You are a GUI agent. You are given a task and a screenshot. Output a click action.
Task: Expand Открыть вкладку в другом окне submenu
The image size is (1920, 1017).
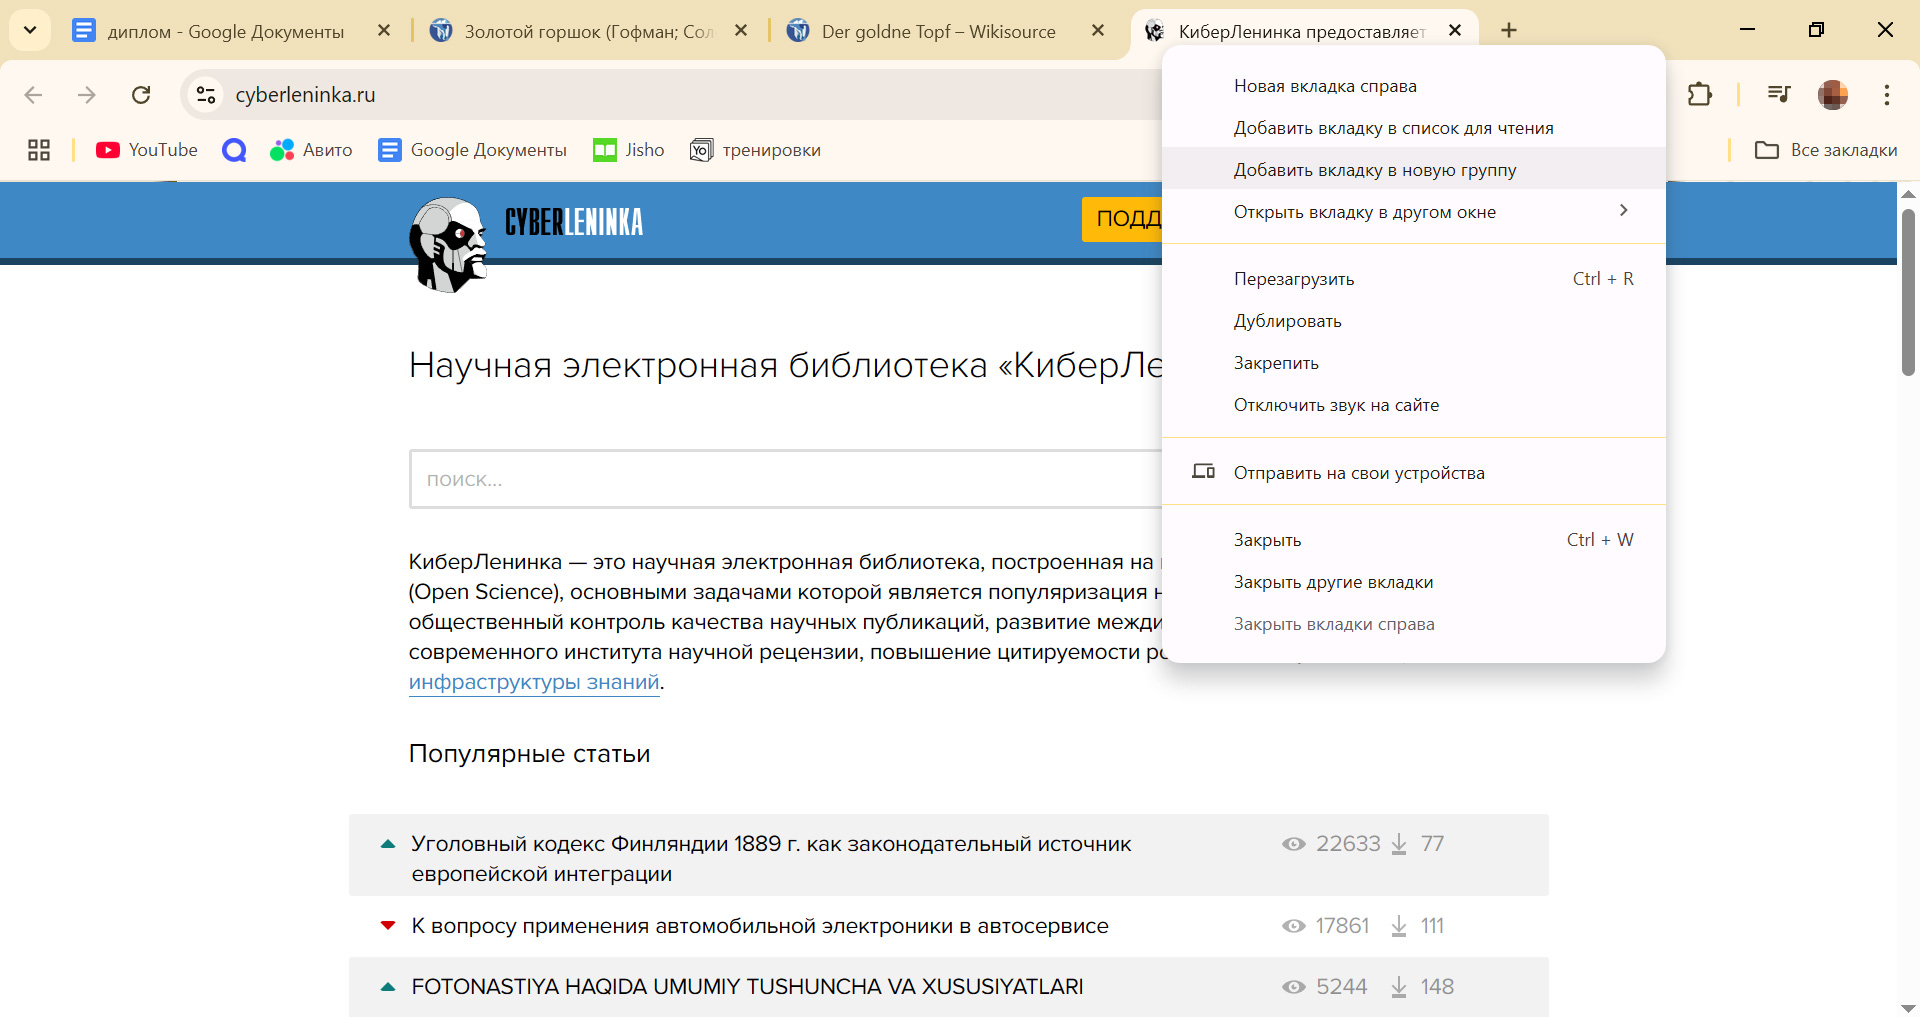[1414, 212]
